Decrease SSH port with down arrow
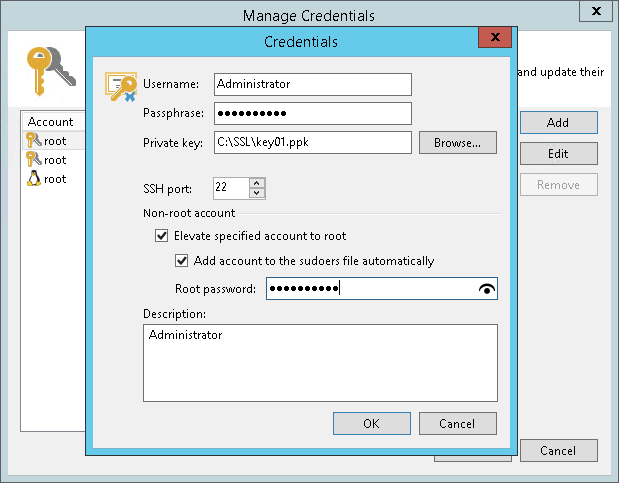Screen dimensions: 619x483 (257, 192)
